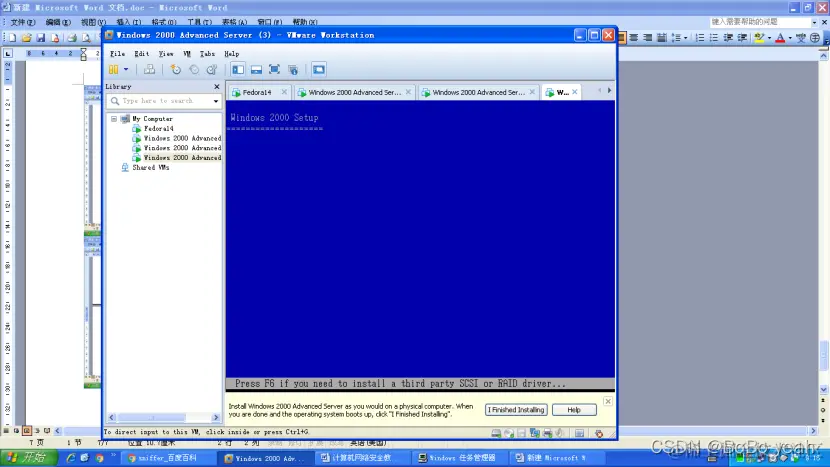Click the printer status icon

point(547,433)
